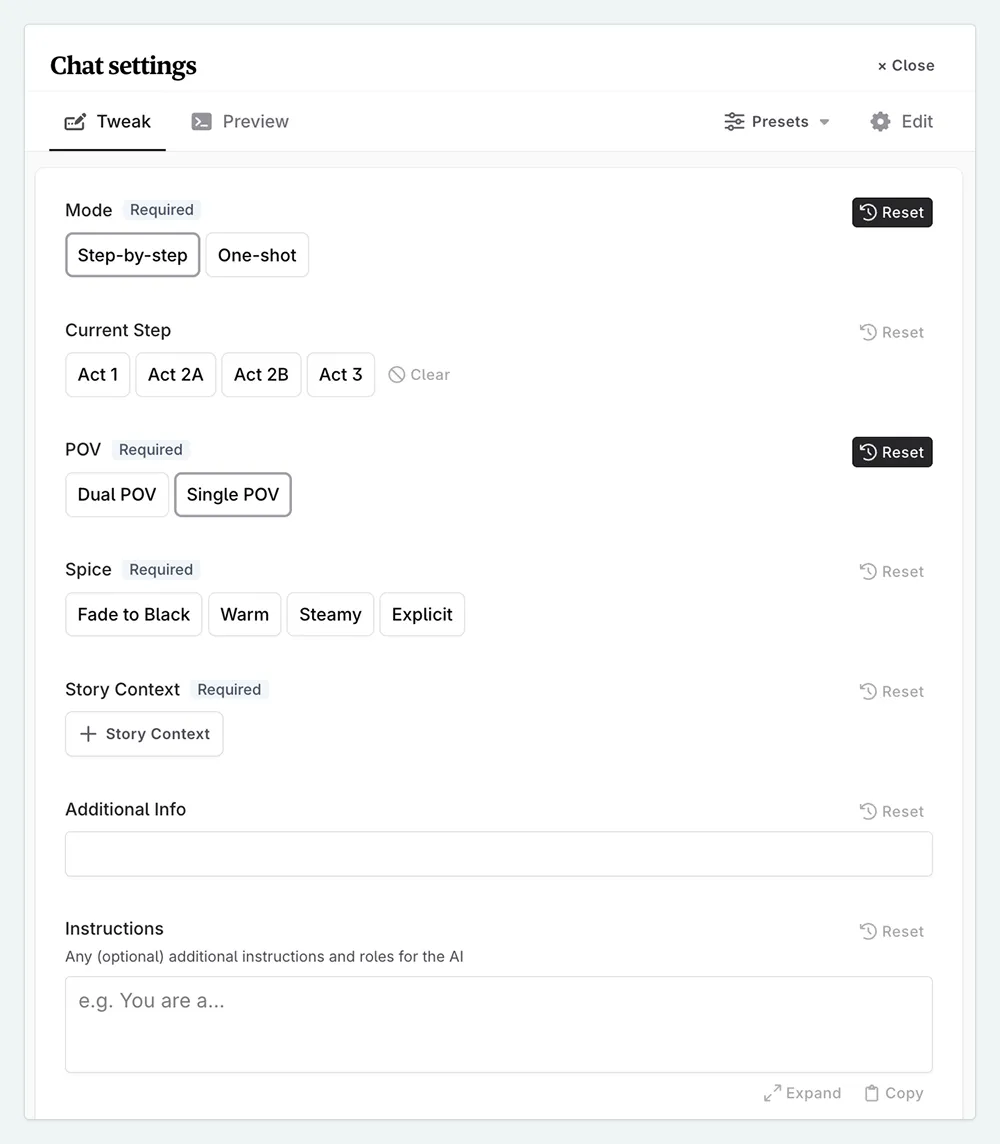The width and height of the screenshot is (1000, 1144).
Task: Reset the Spice setting
Action: click(891, 571)
